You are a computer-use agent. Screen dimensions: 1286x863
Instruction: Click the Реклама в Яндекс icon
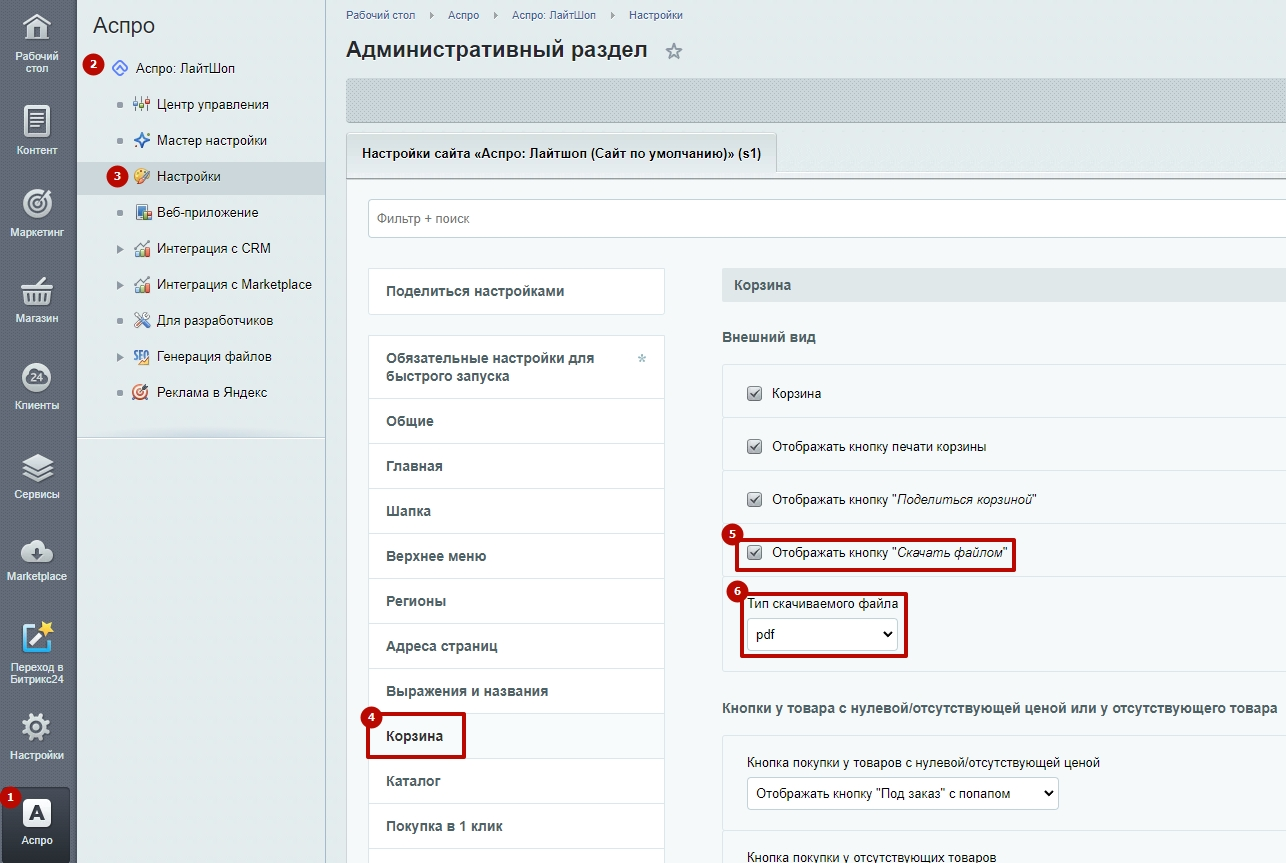pyautogui.click(x=141, y=392)
